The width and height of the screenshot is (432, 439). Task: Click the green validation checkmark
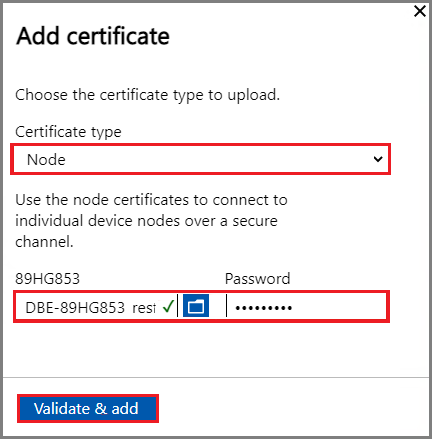[x=168, y=306]
